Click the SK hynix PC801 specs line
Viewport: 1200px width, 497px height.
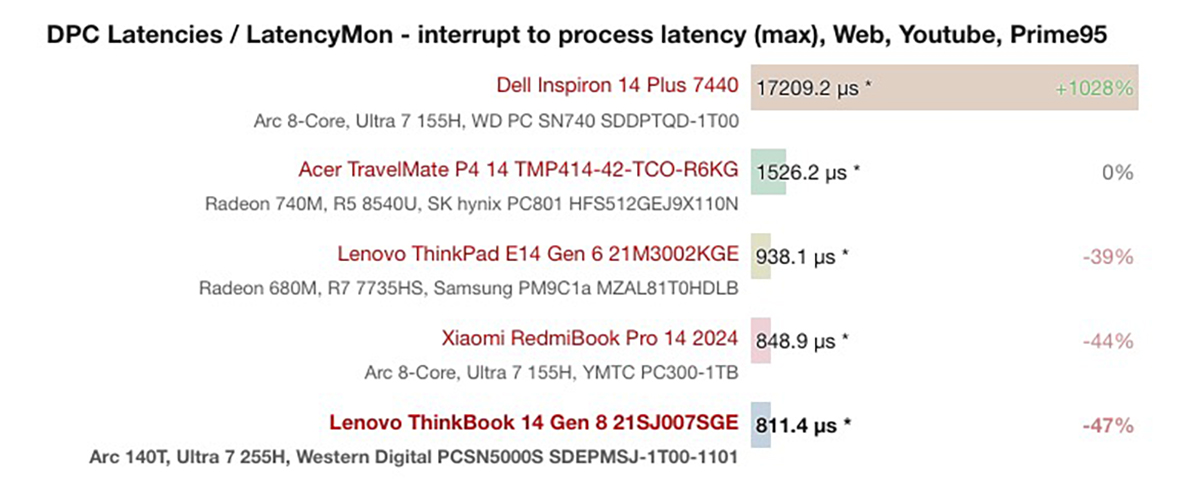point(472,204)
